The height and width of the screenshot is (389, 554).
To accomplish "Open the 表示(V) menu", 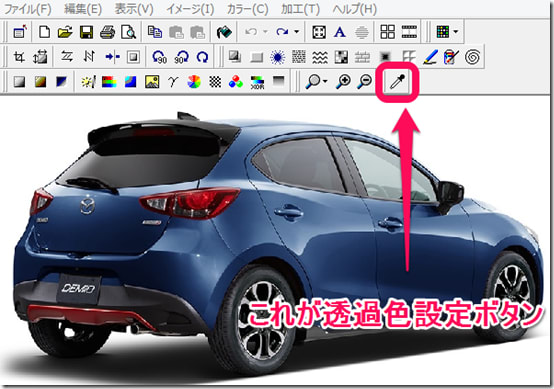I will pos(134,9).
